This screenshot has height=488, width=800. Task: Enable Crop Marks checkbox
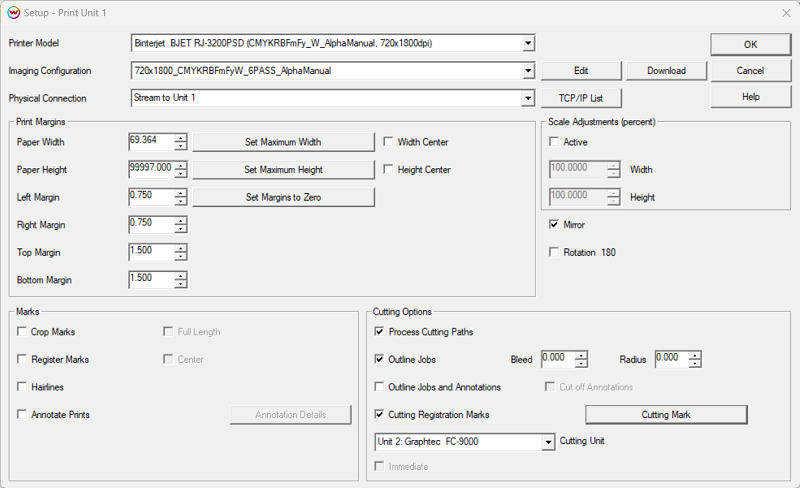point(22,331)
